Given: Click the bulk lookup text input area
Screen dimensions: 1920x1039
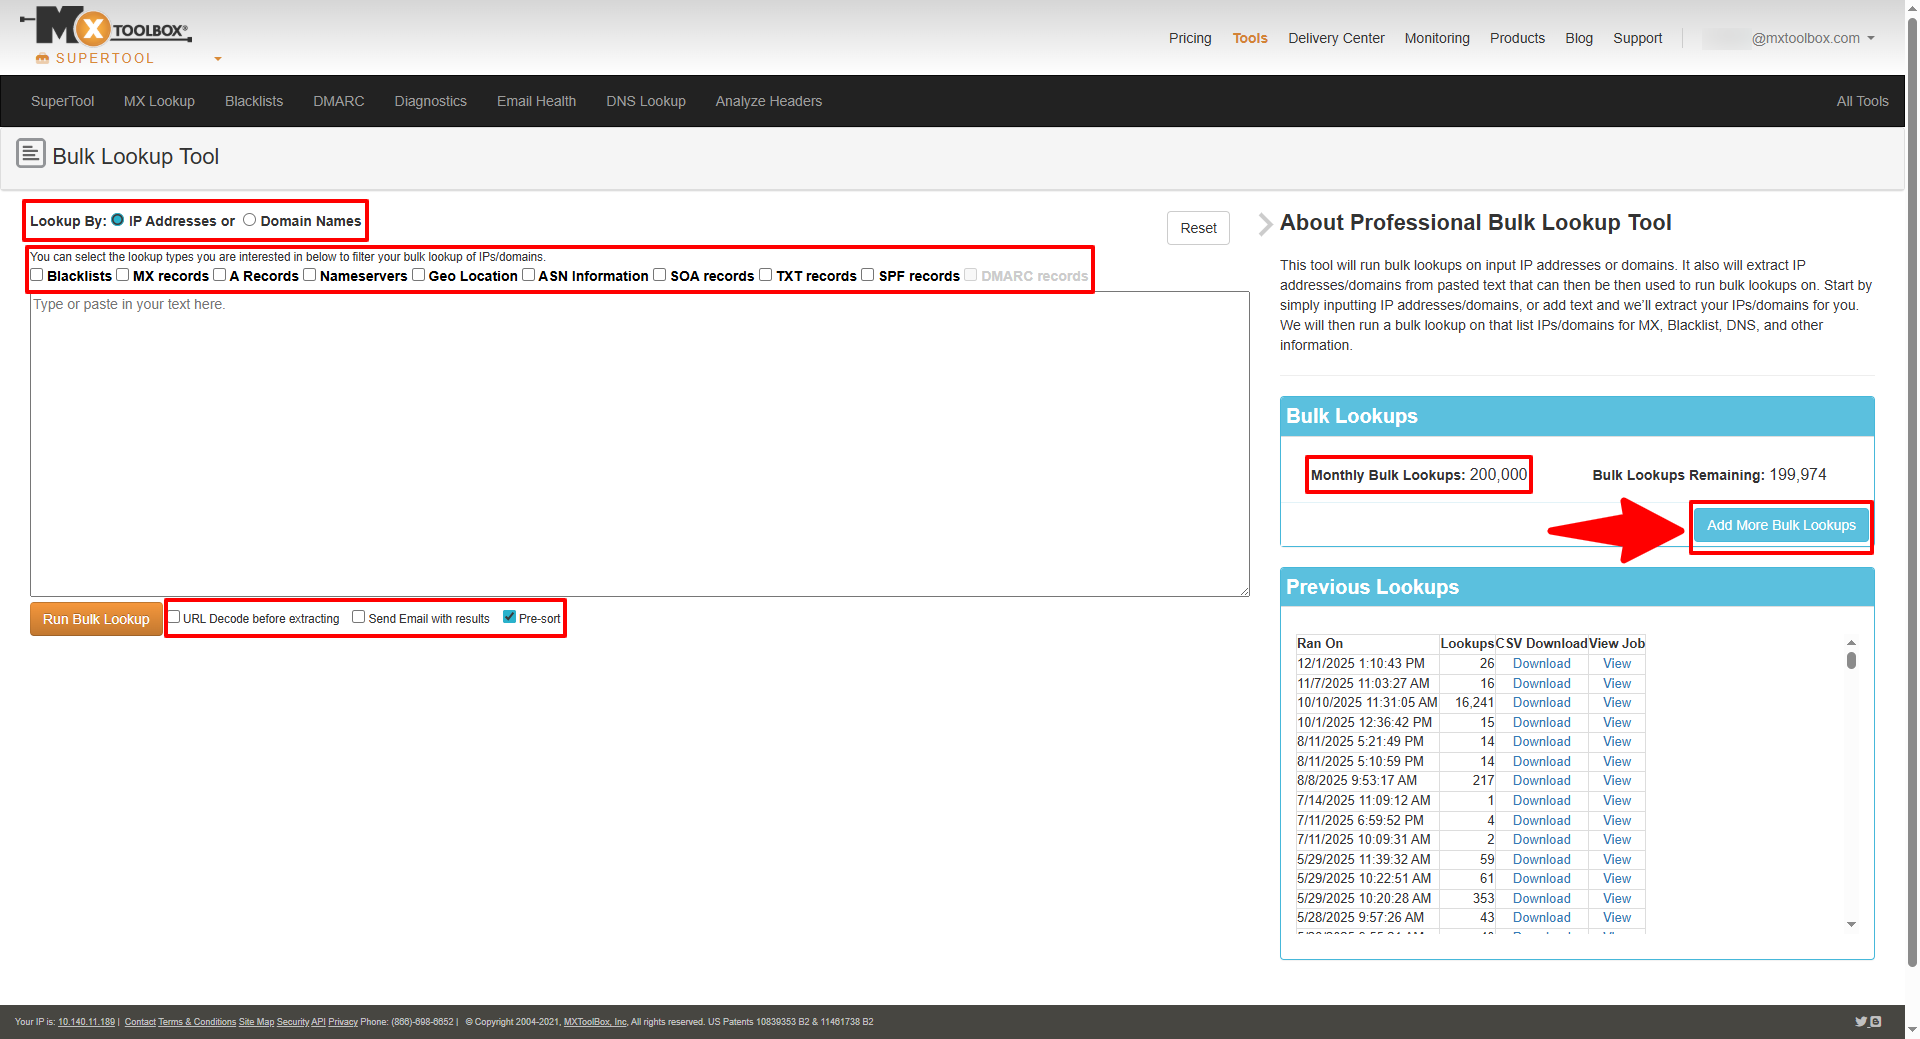Looking at the screenshot, I should click(x=639, y=443).
